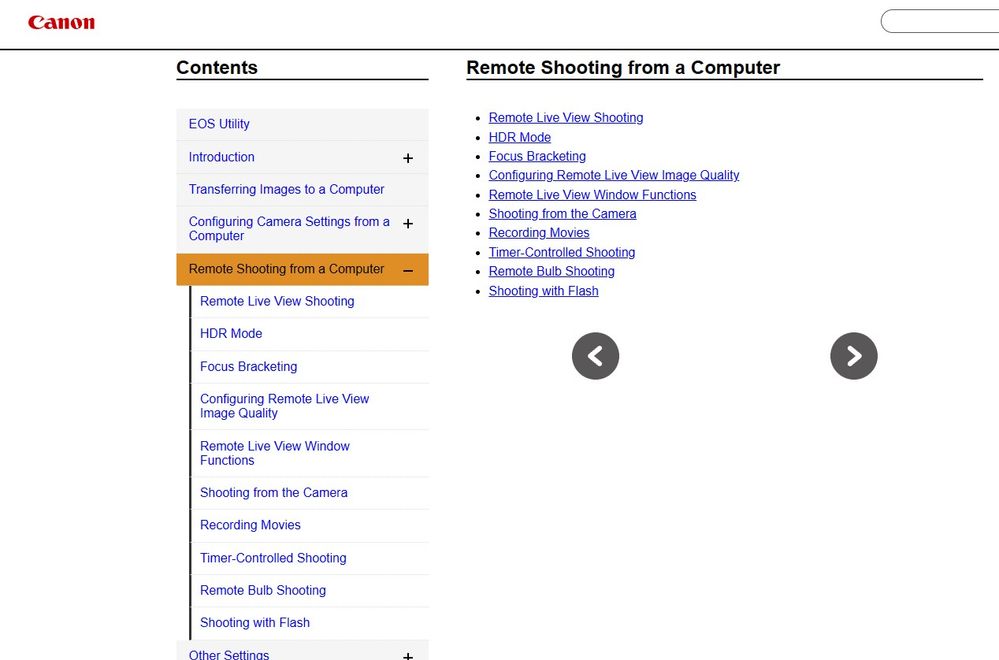Expand the Introduction section

pyautogui.click(x=407, y=158)
